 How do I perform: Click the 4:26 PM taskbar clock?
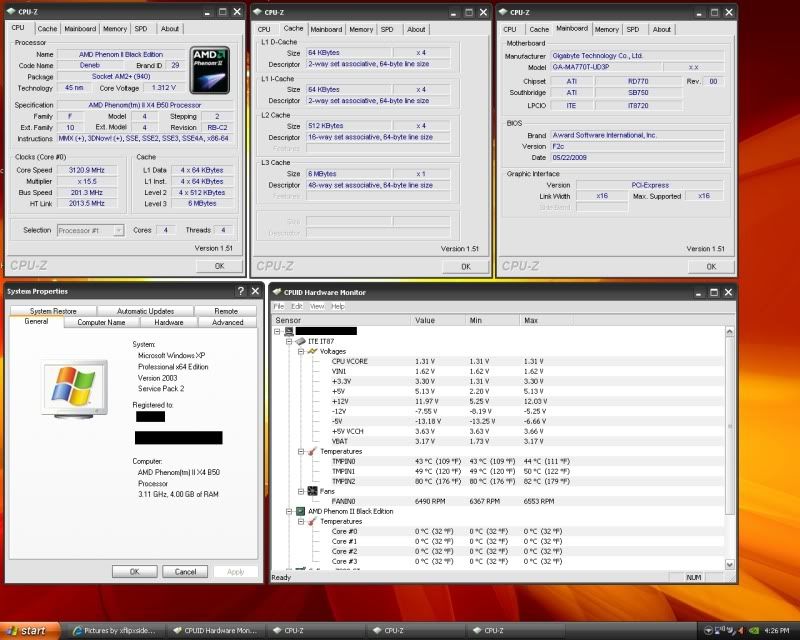pyautogui.click(x=777, y=631)
